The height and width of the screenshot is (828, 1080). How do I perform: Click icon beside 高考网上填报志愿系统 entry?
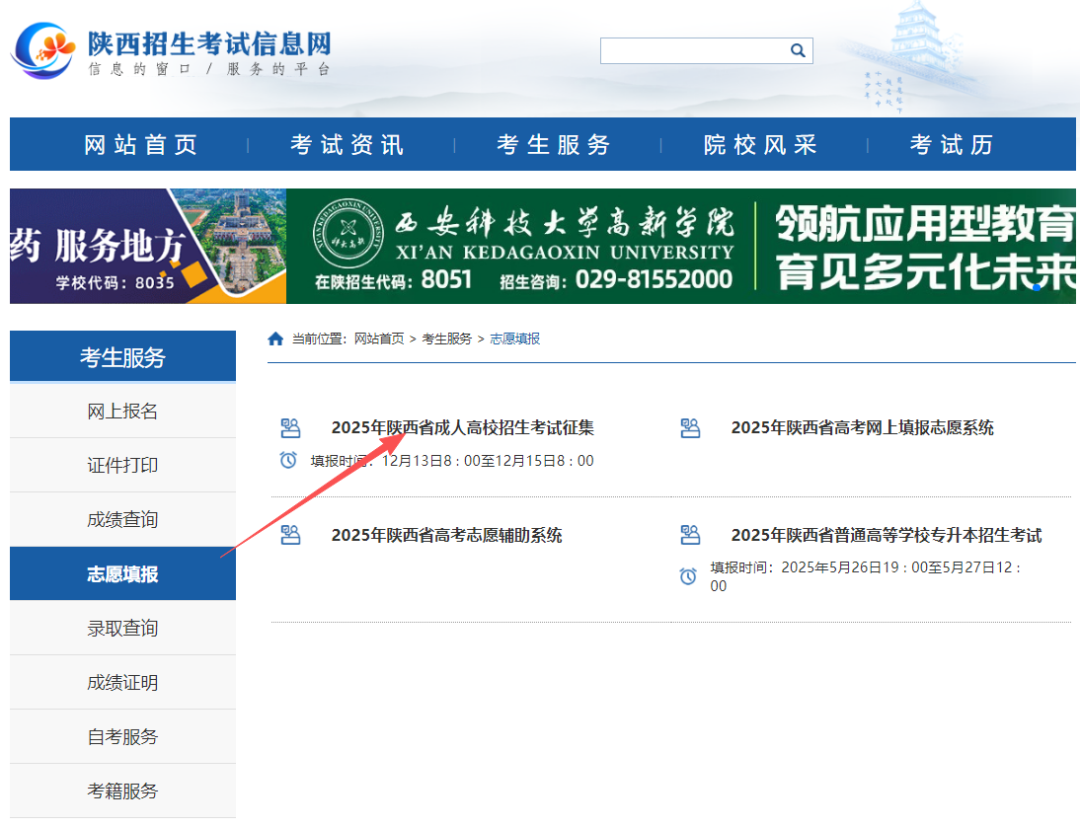690,428
